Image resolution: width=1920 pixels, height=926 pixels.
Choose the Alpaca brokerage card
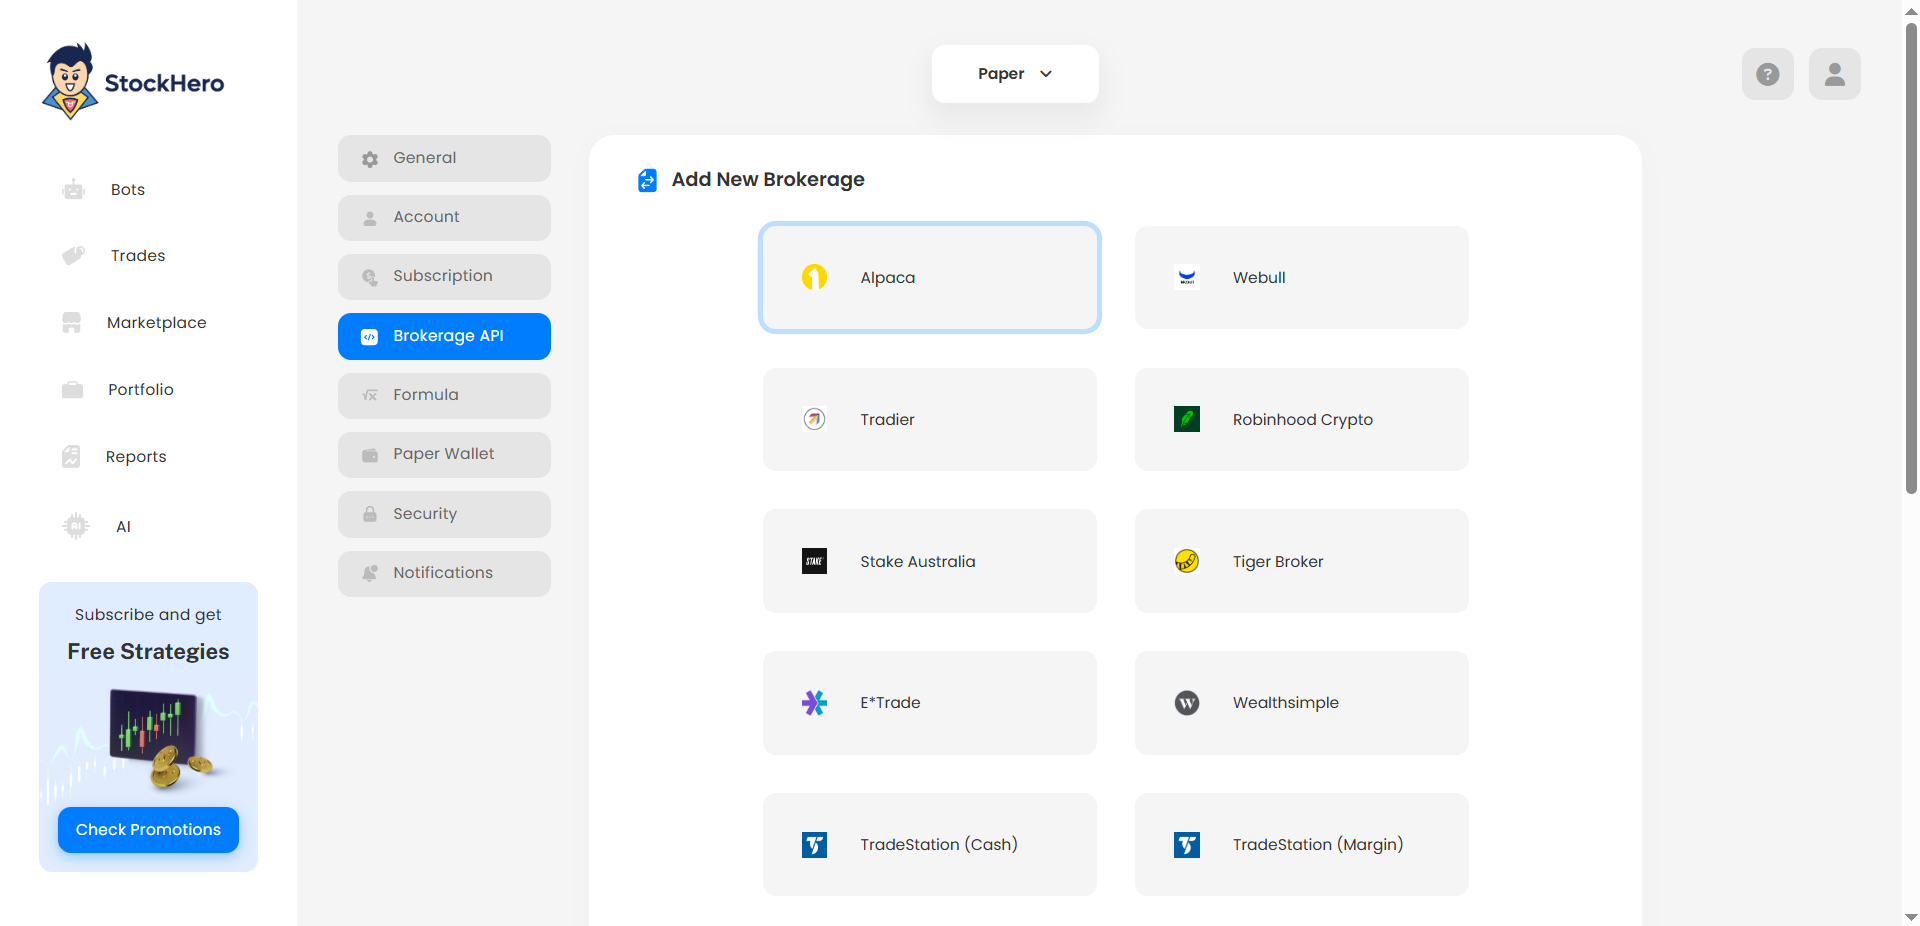930,277
